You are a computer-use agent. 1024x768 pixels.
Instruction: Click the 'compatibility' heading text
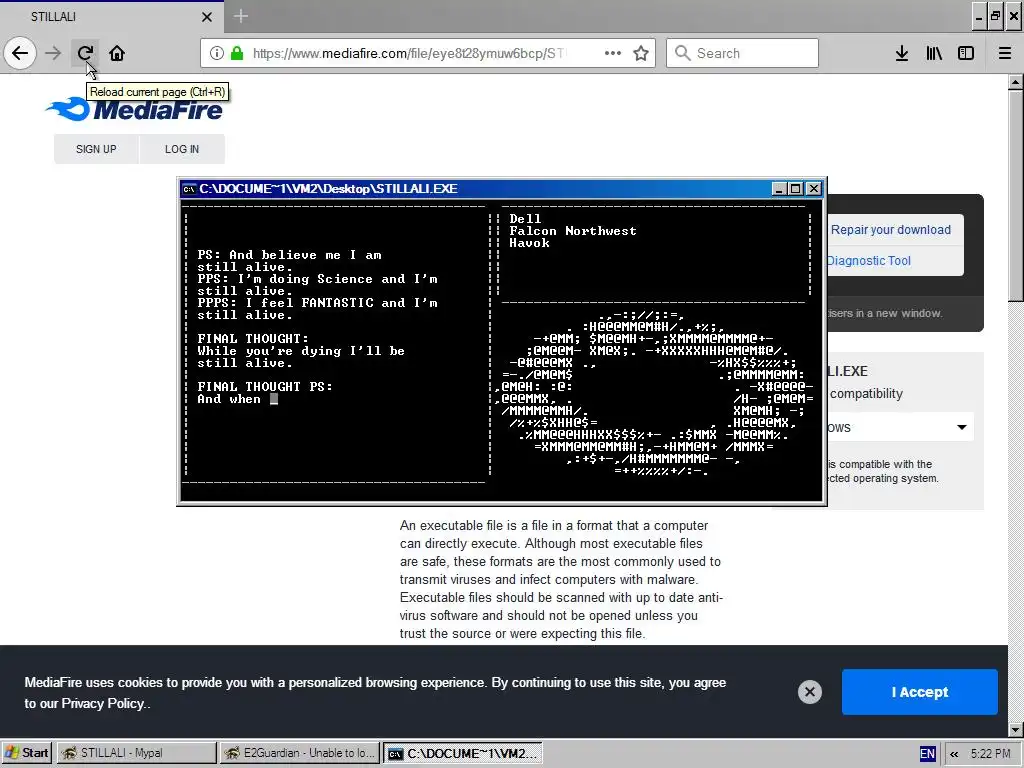[x=866, y=394]
